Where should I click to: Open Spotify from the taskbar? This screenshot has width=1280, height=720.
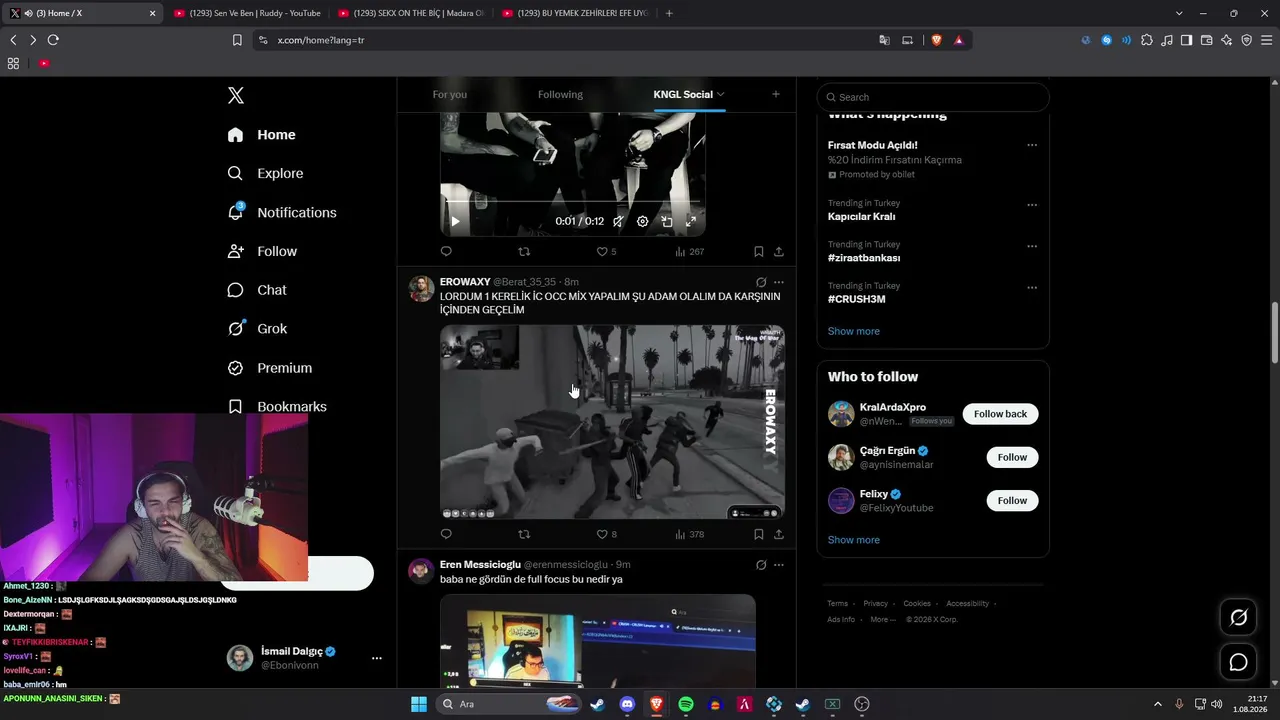point(686,704)
